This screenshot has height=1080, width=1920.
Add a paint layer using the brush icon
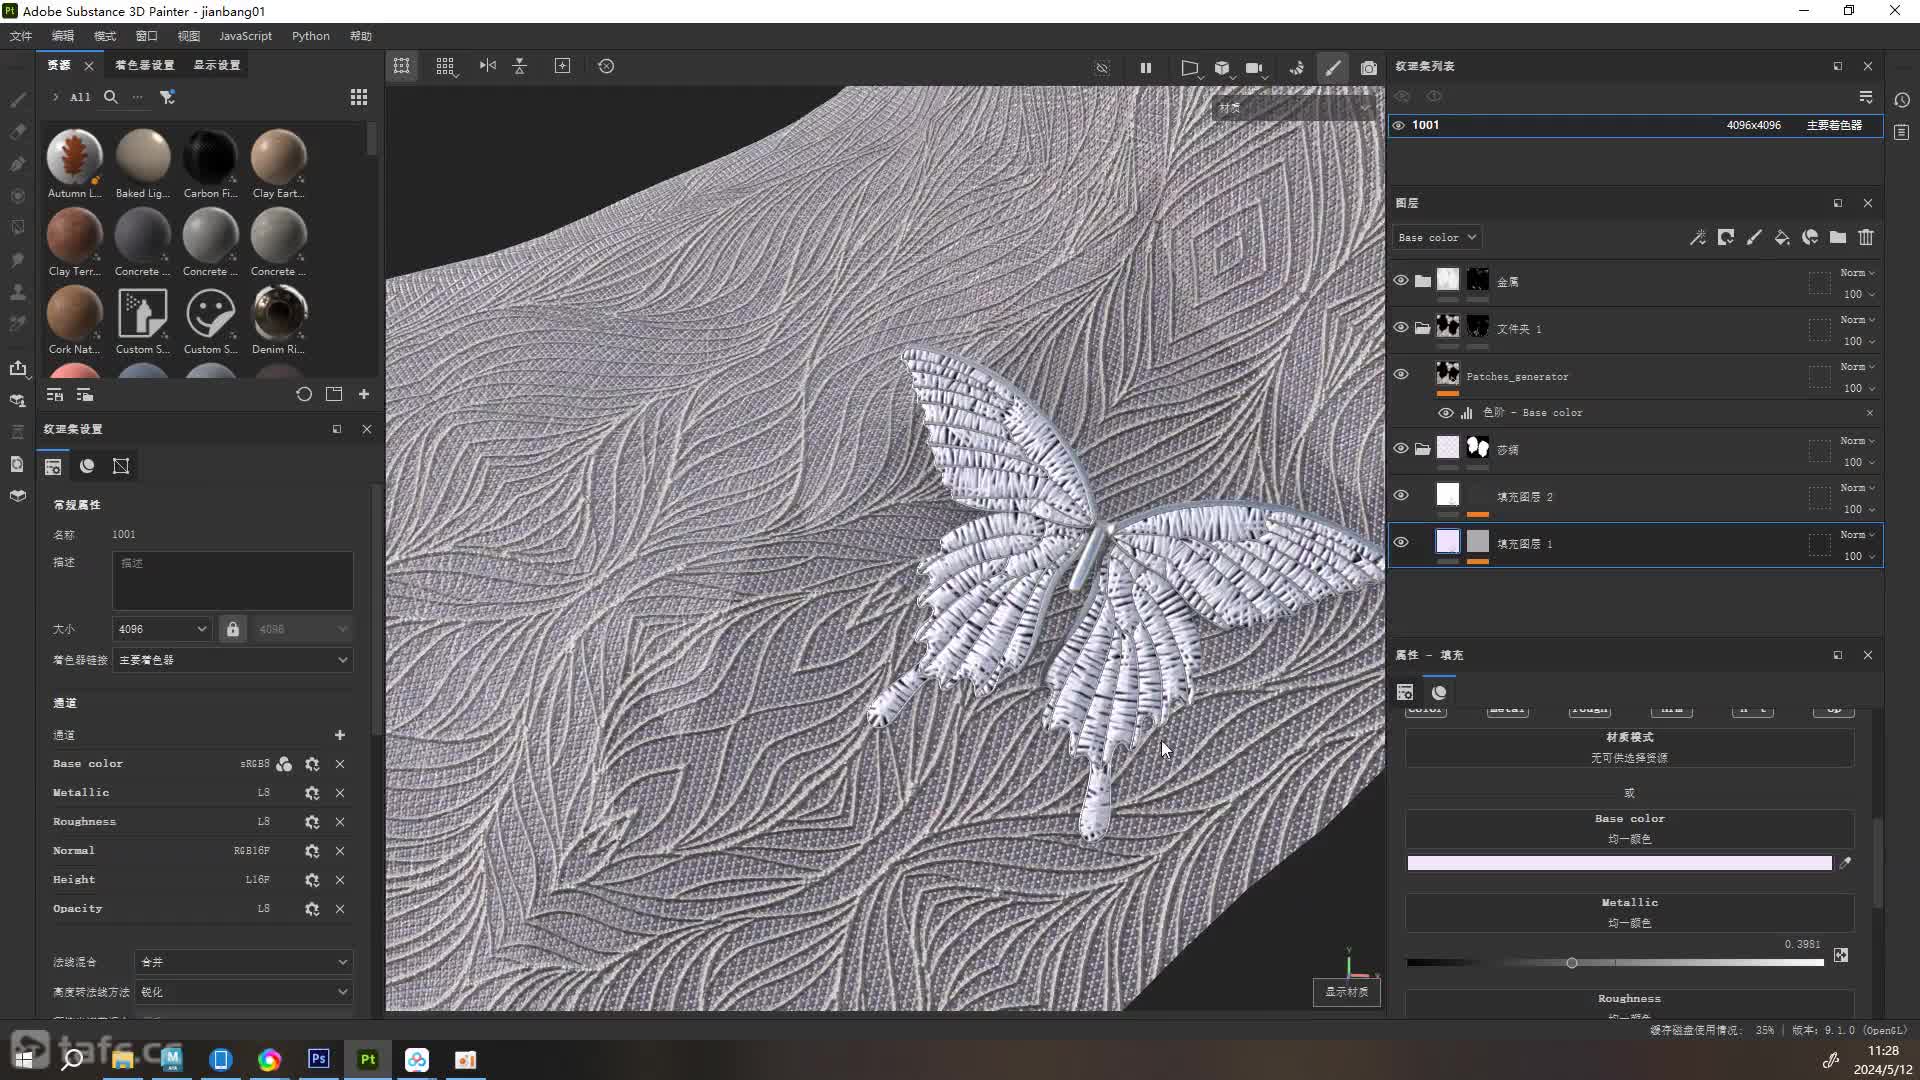click(x=1753, y=238)
